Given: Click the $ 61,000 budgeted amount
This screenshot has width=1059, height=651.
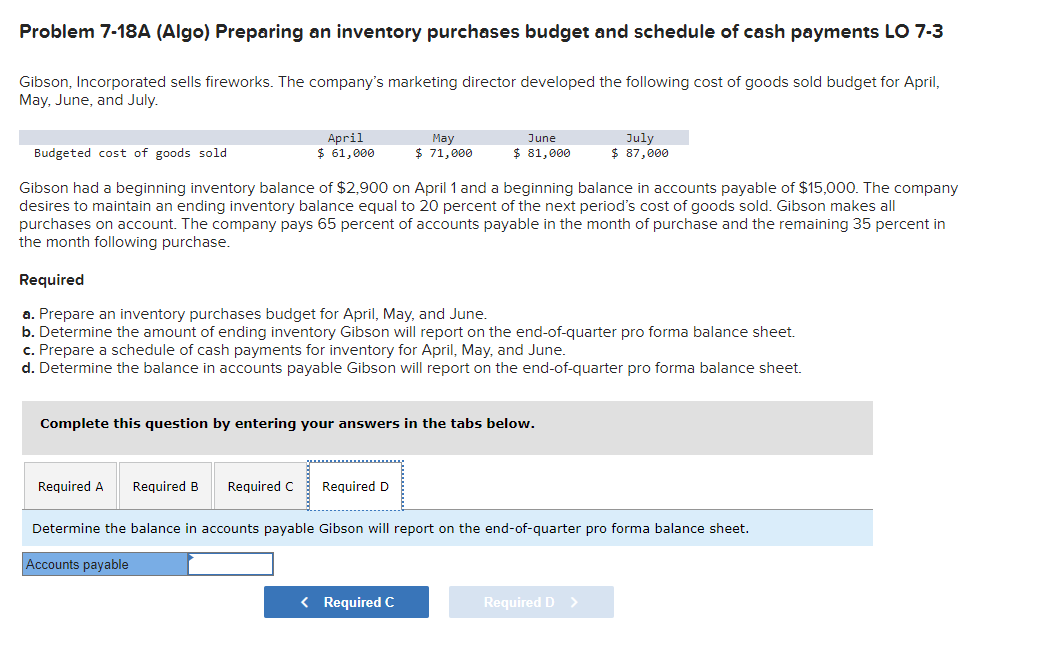Looking at the screenshot, I should click(x=344, y=153).
